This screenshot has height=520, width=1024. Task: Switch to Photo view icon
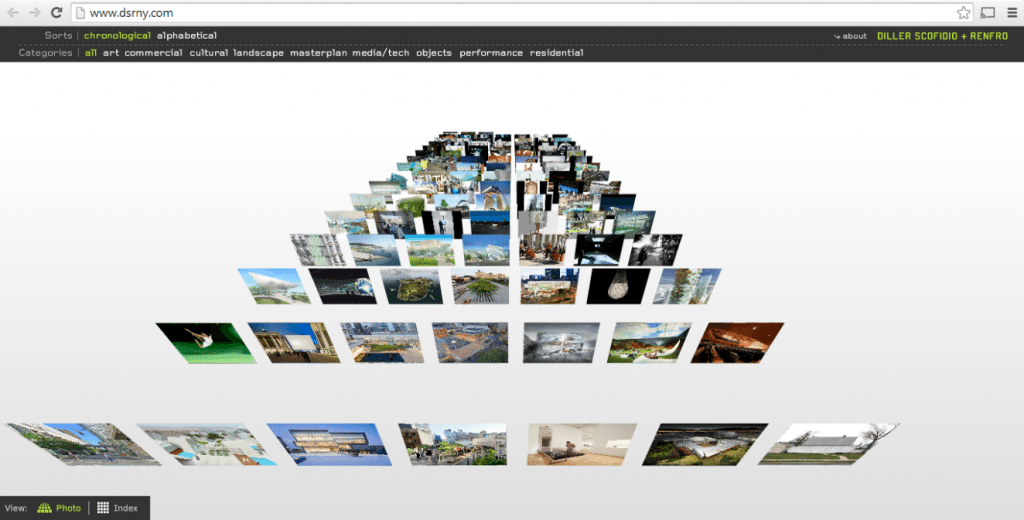pos(45,508)
